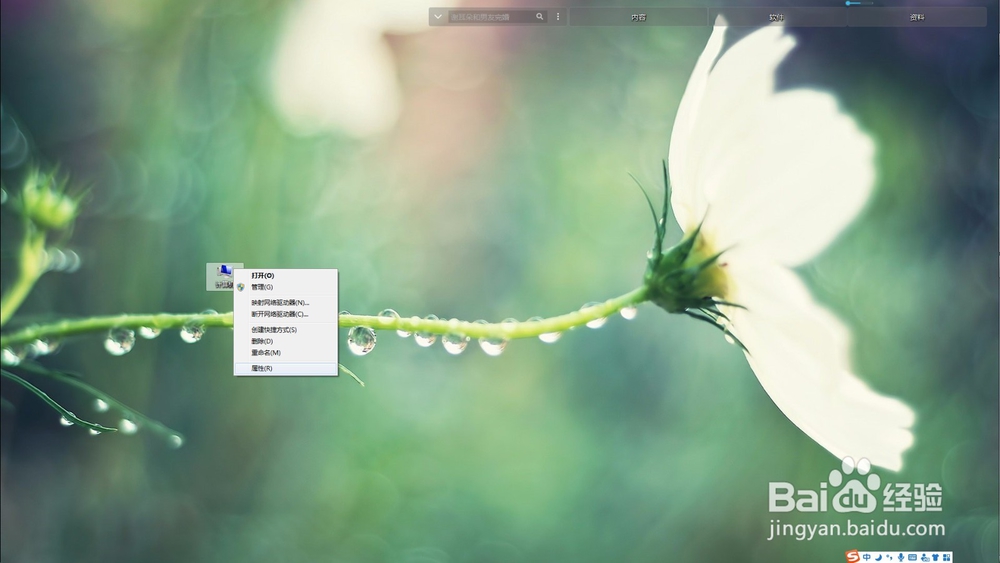Click 删除(D) in the context menu
This screenshot has width=1000, height=563.
[286, 341]
